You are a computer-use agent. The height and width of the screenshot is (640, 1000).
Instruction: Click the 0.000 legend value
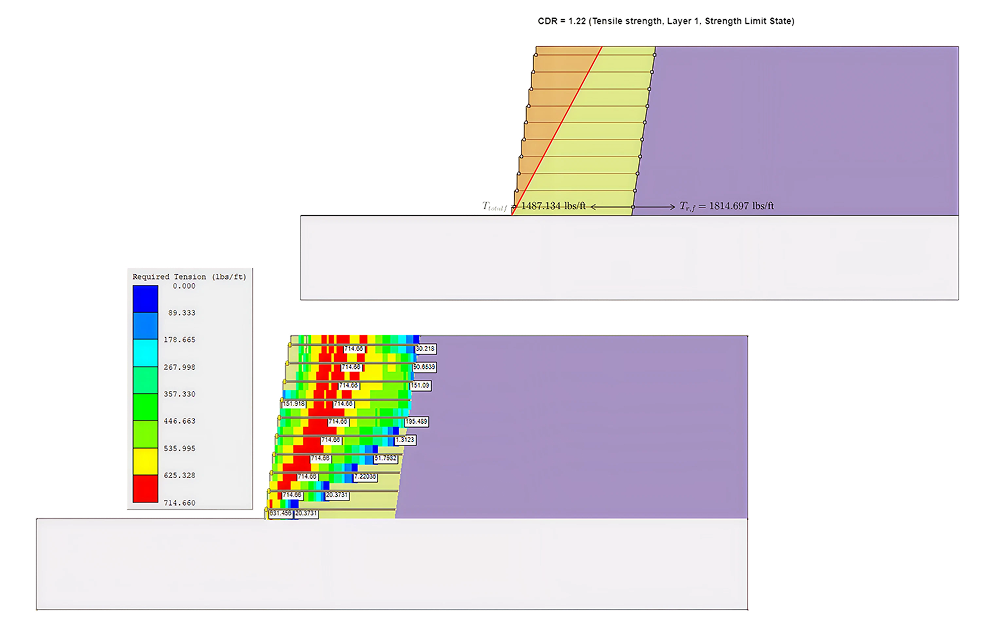(181, 286)
